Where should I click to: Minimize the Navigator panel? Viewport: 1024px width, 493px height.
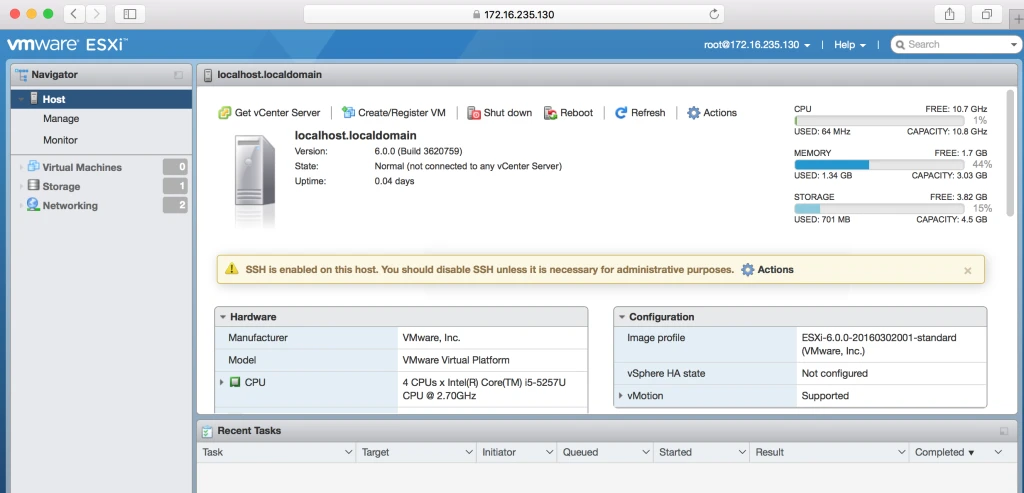pos(178,75)
